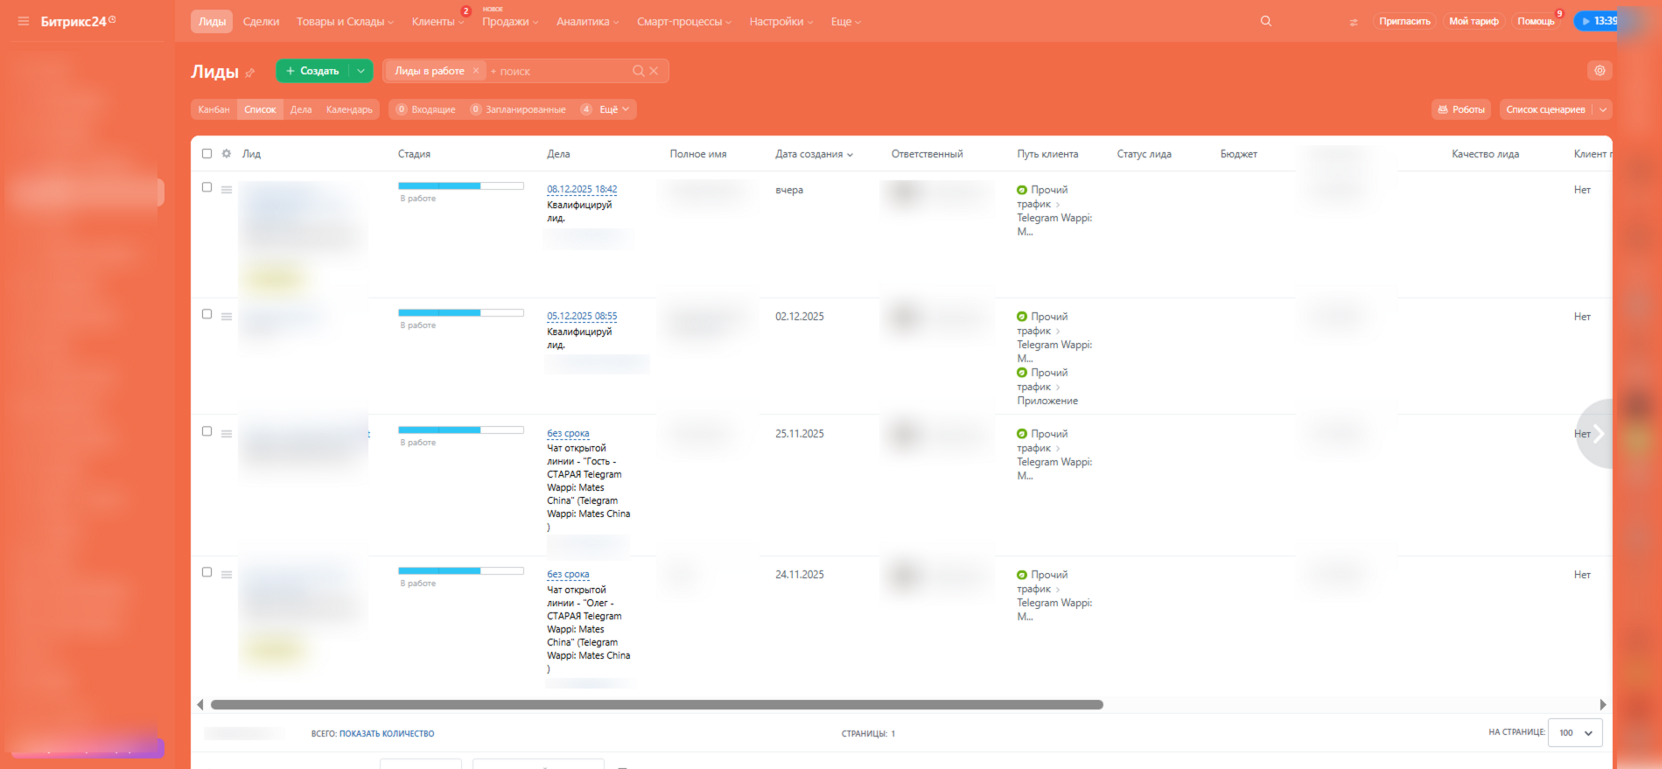The height and width of the screenshot is (769, 1662).
Task: Expand the Ещё counters dropdown
Action: coord(613,110)
